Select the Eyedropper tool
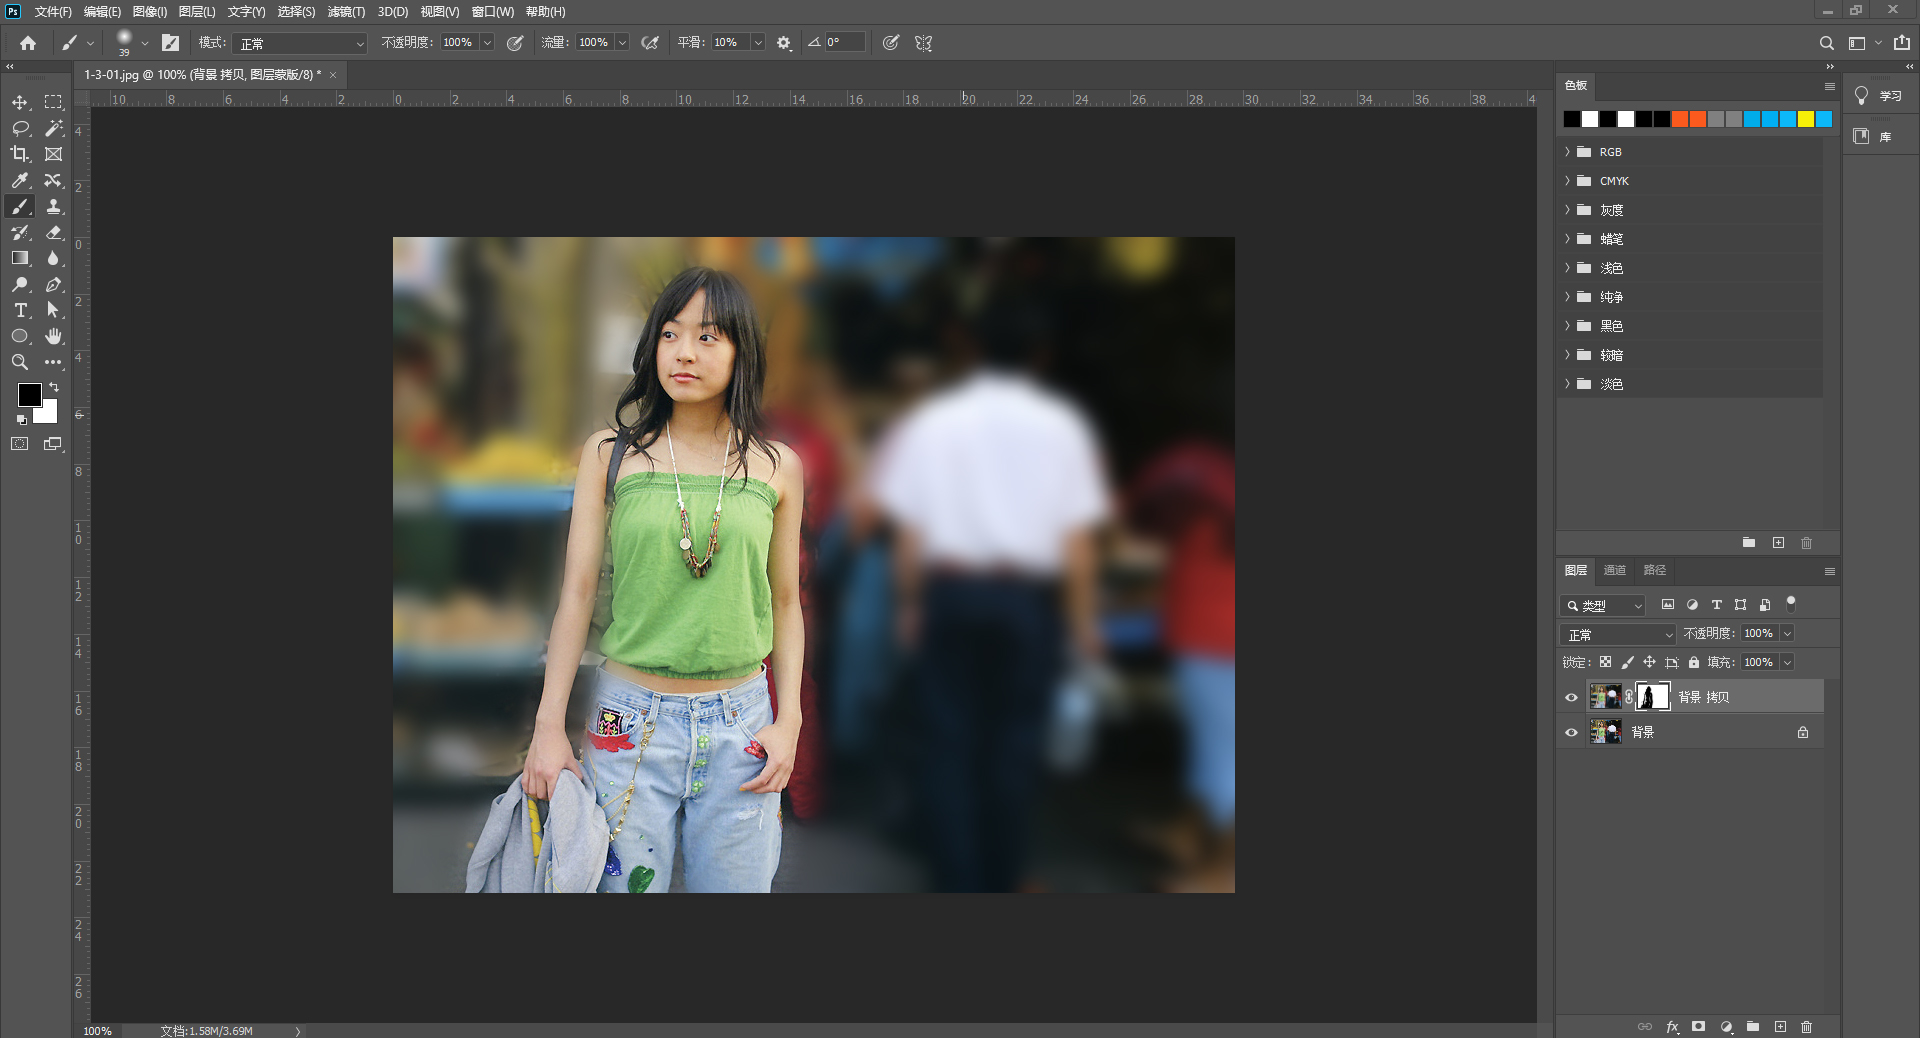The height and width of the screenshot is (1038, 1920). (x=20, y=180)
